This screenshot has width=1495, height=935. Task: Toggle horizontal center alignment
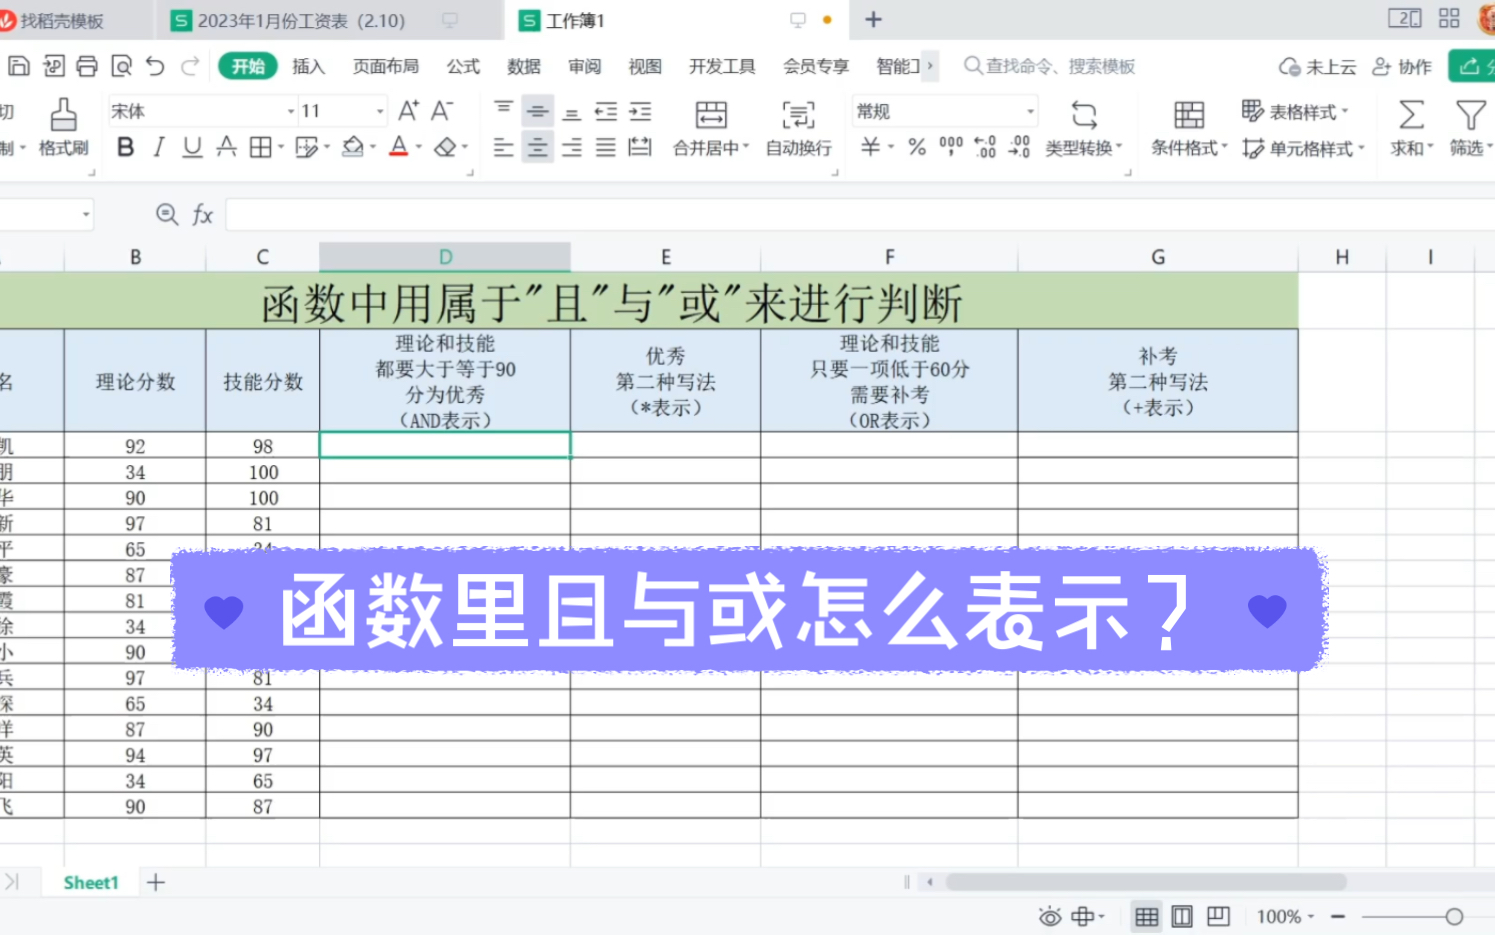tap(537, 148)
